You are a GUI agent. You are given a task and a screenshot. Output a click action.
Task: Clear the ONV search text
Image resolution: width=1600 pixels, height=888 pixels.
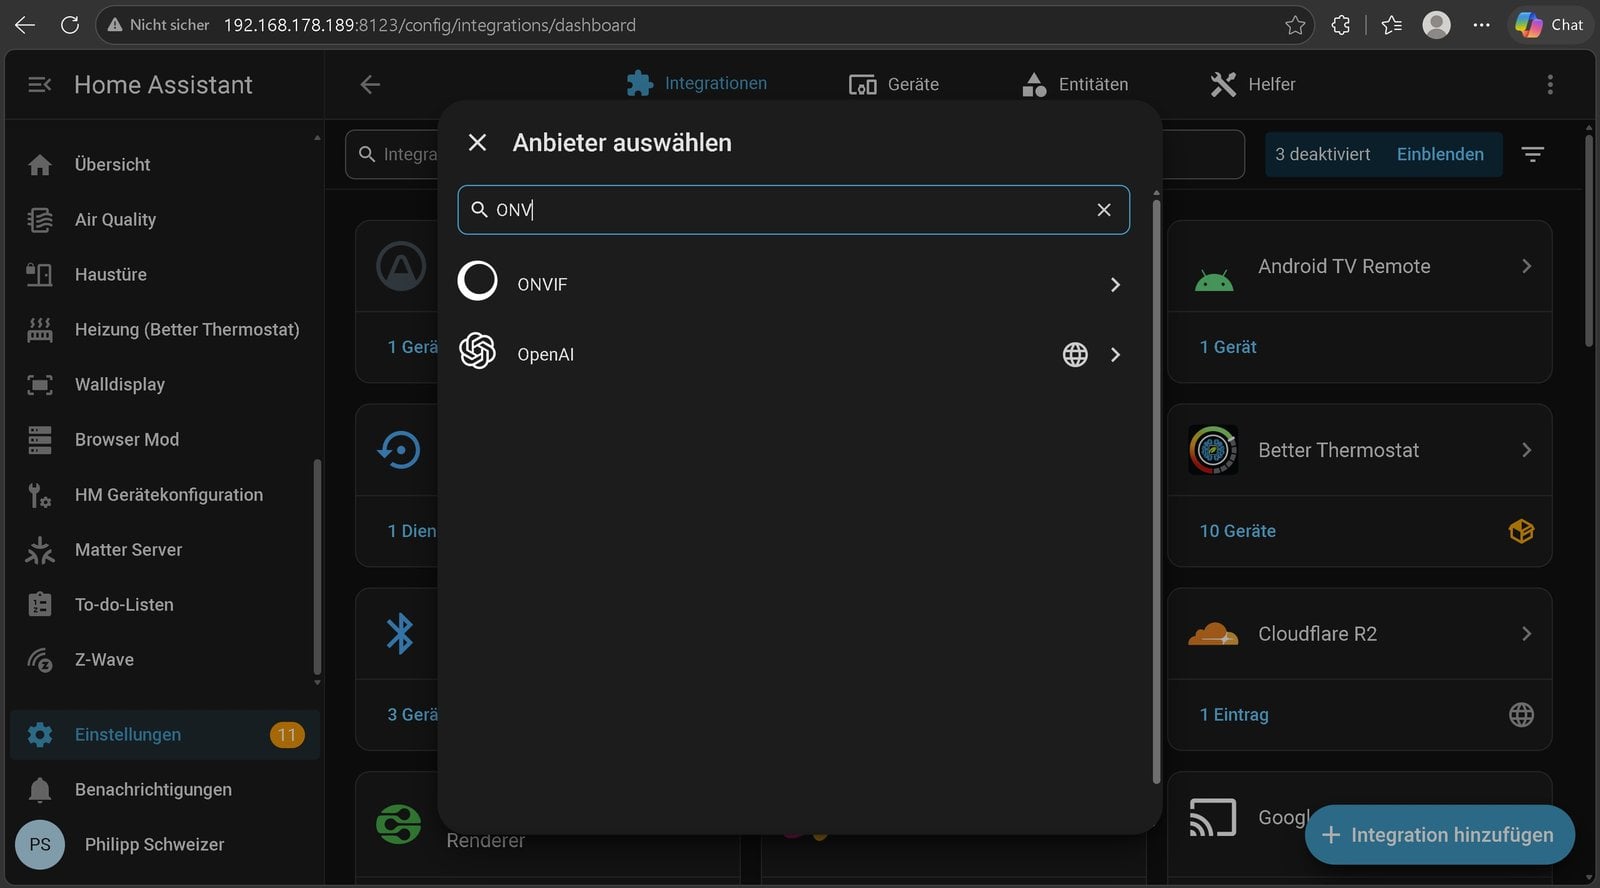[1104, 210]
